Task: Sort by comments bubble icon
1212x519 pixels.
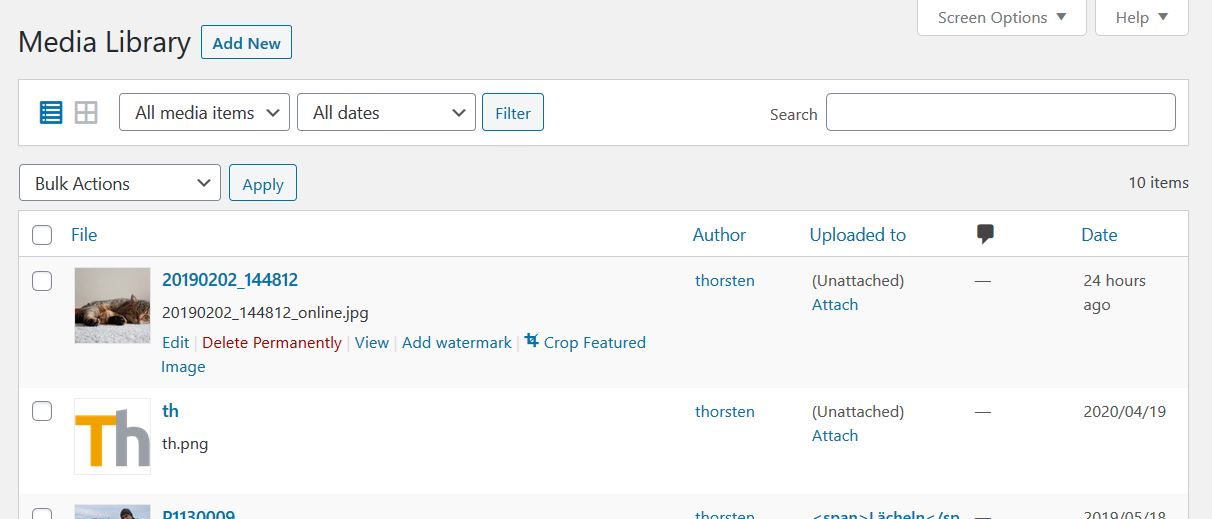Action: (x=986, y=235)
